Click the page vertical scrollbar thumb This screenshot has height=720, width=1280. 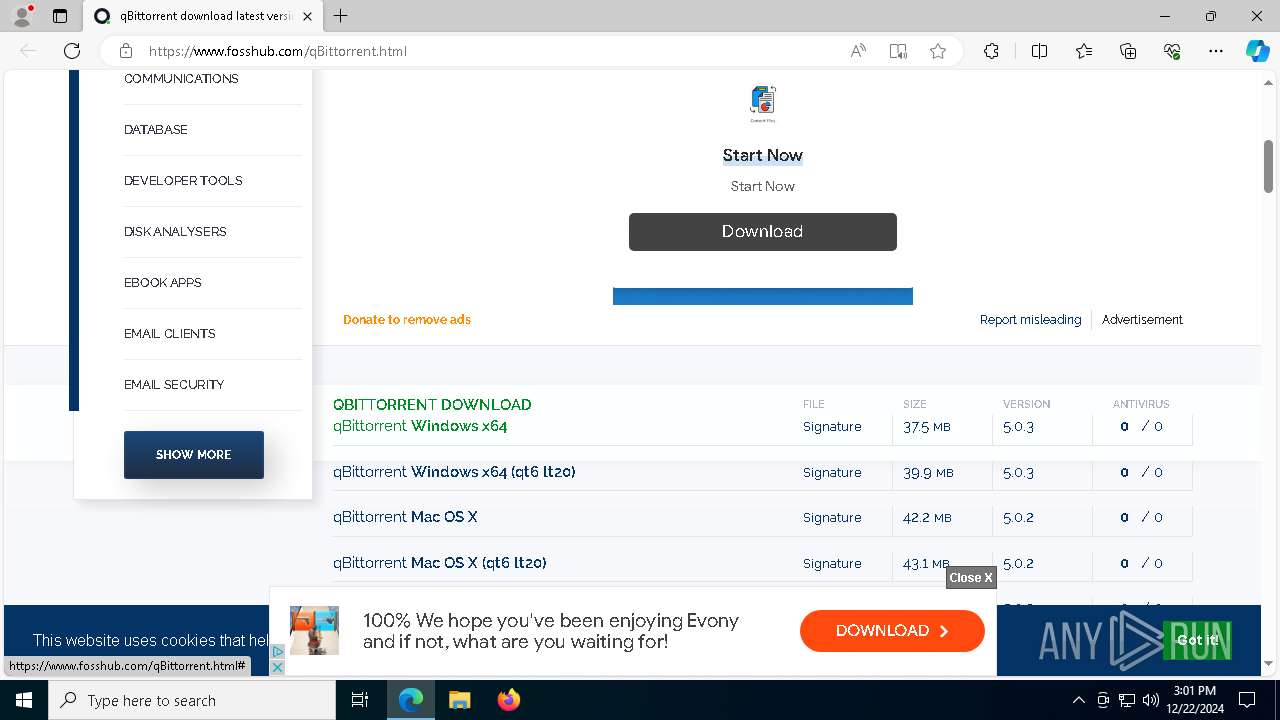1268,166
